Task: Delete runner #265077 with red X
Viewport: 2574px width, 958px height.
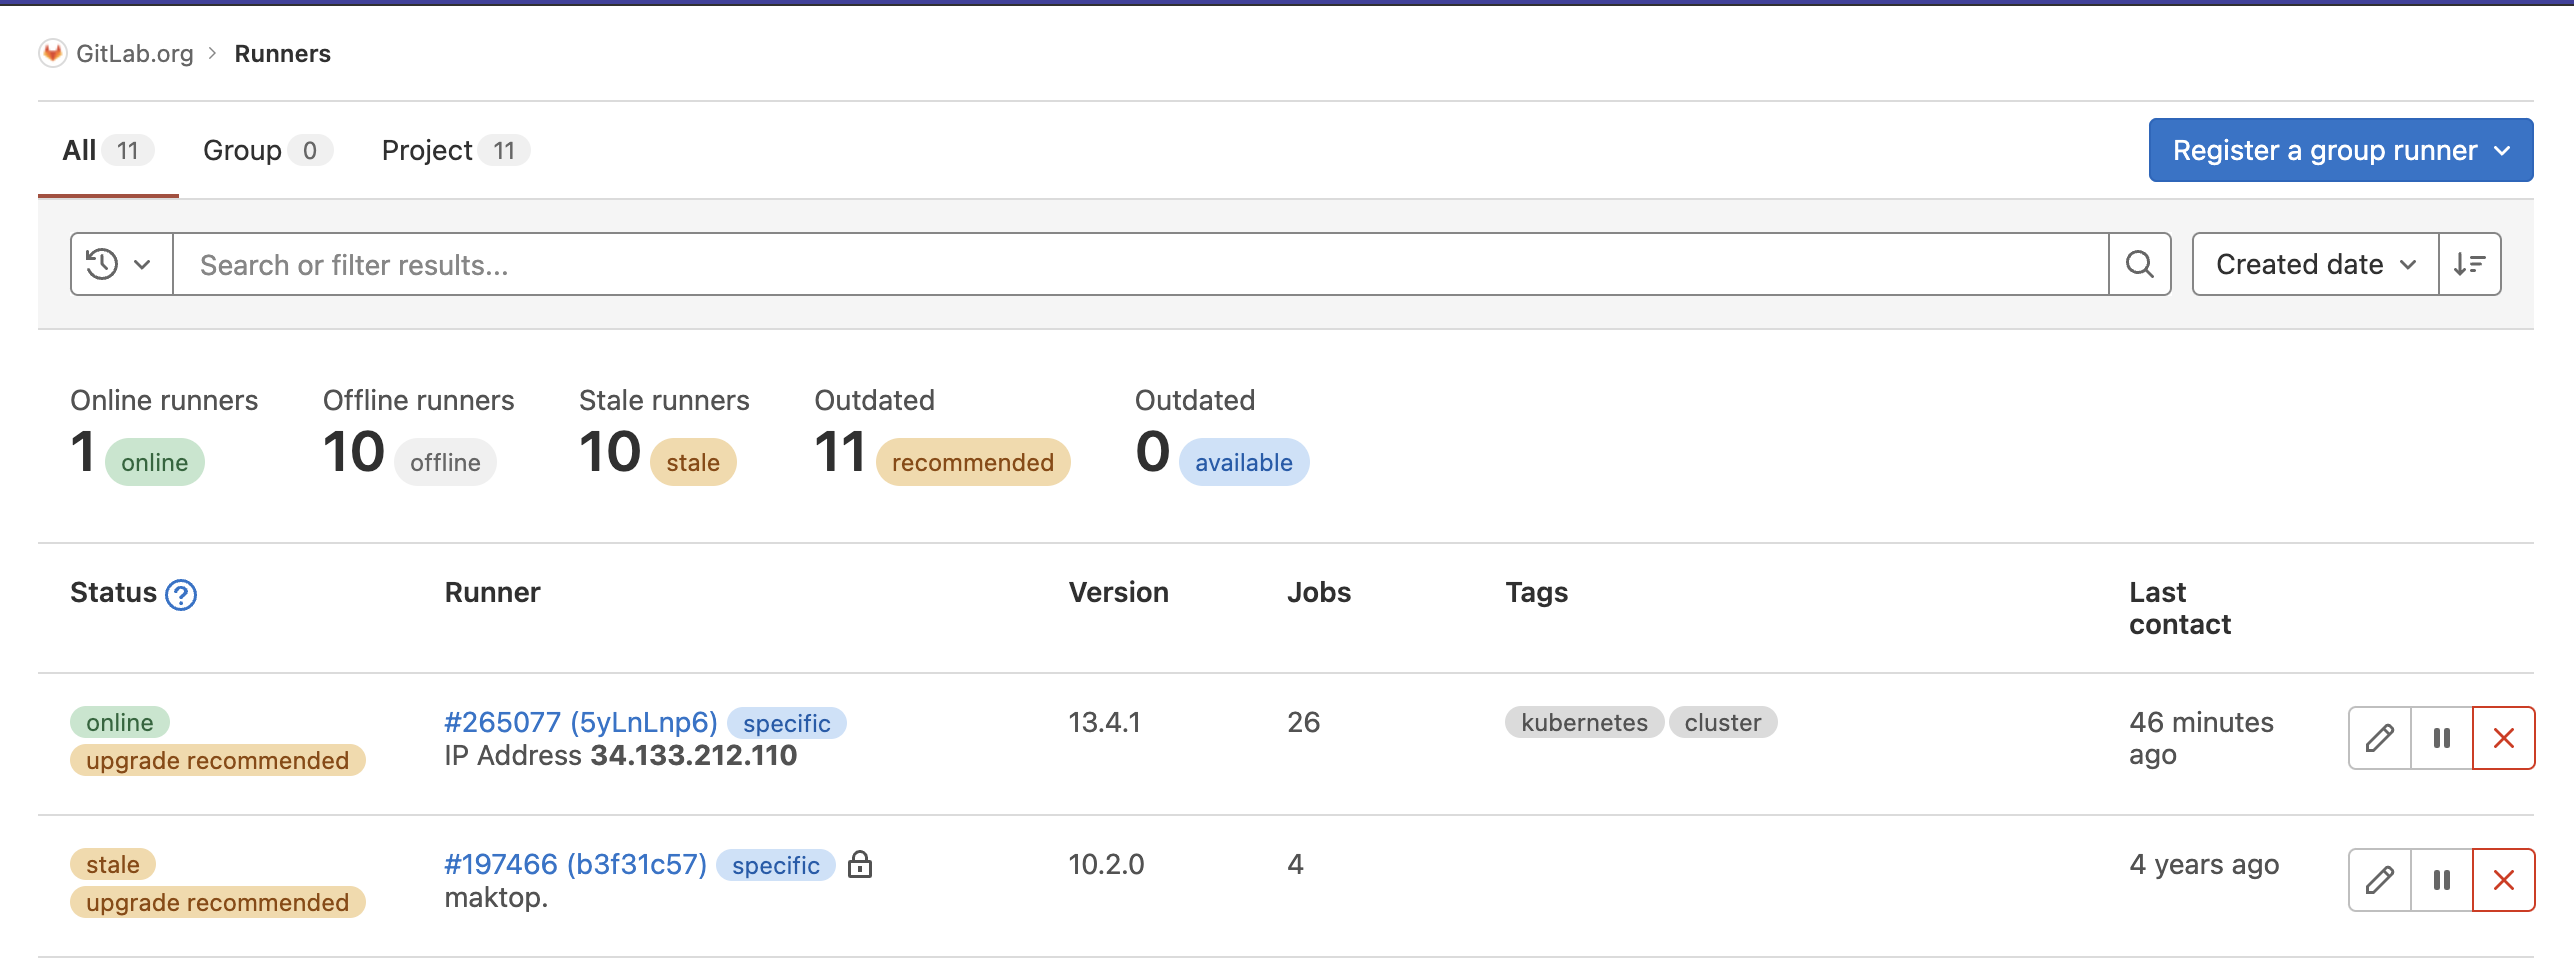Action: (2503, 738)
